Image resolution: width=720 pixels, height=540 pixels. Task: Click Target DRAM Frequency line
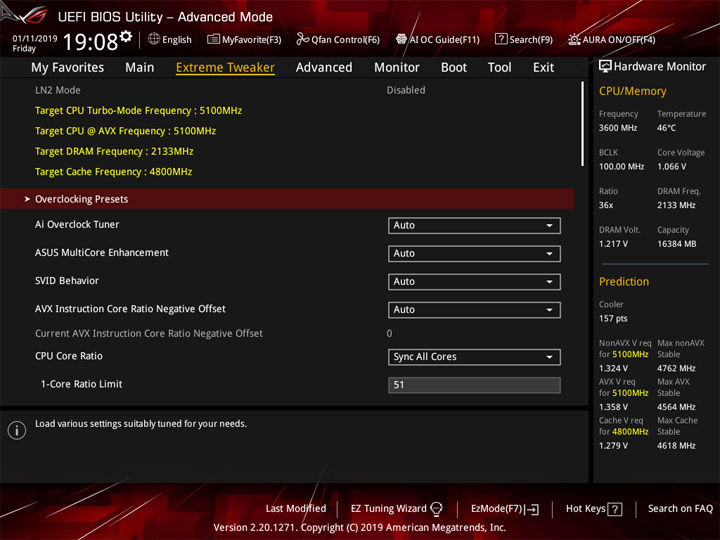coord(114,151)
